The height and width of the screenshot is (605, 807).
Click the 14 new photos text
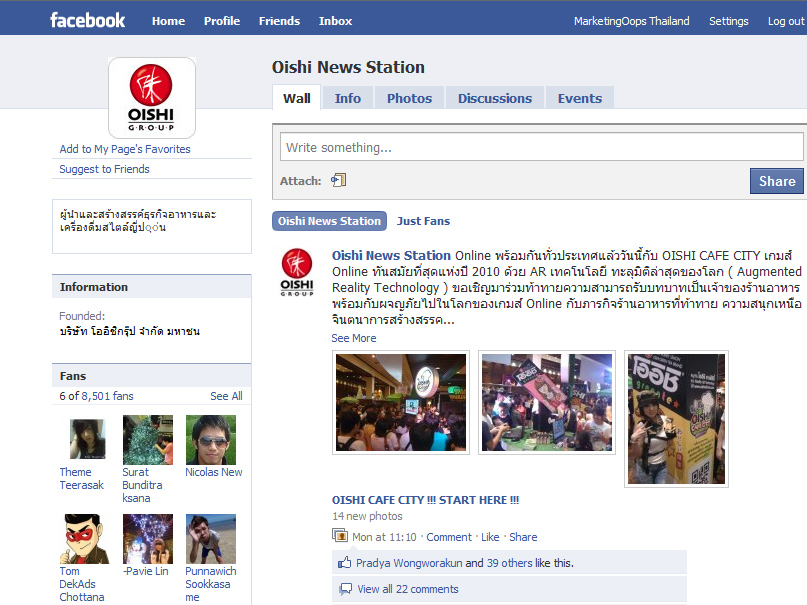367,516
